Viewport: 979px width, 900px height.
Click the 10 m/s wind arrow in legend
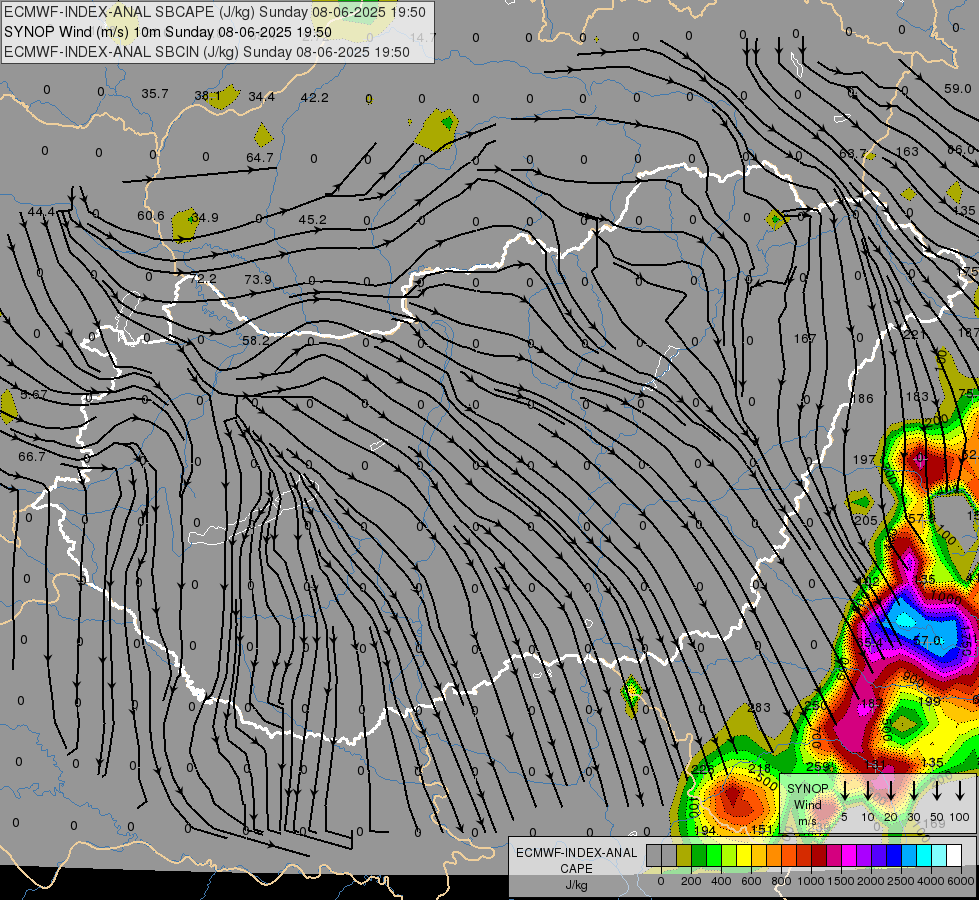867,791
